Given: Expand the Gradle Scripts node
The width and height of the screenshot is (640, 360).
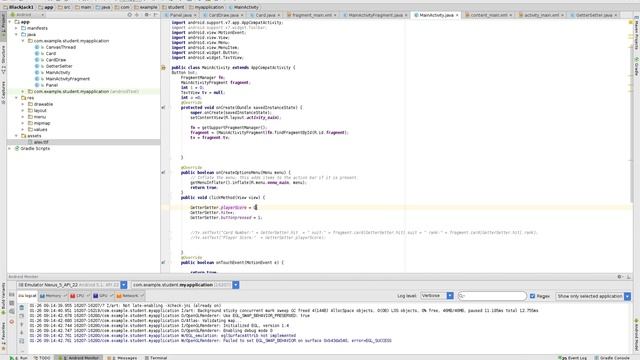Looking at the screenshot, I should coord(10,149).
